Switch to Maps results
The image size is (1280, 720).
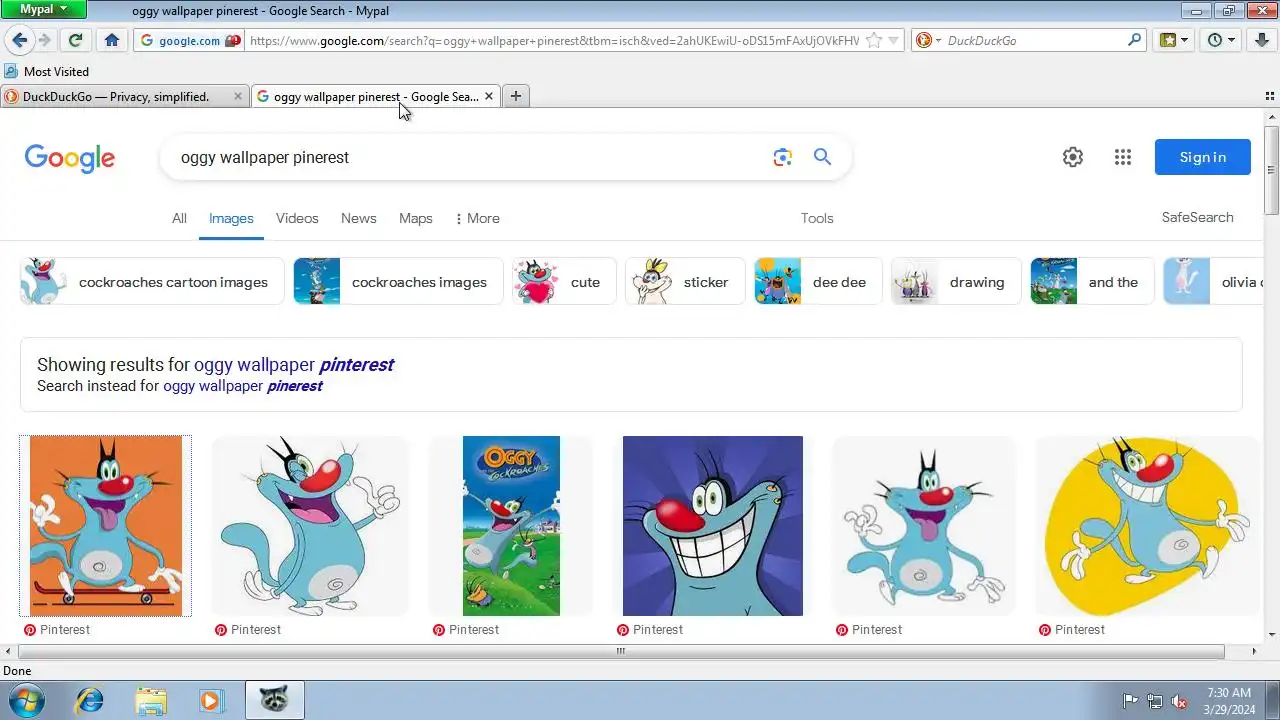point(416,218)
